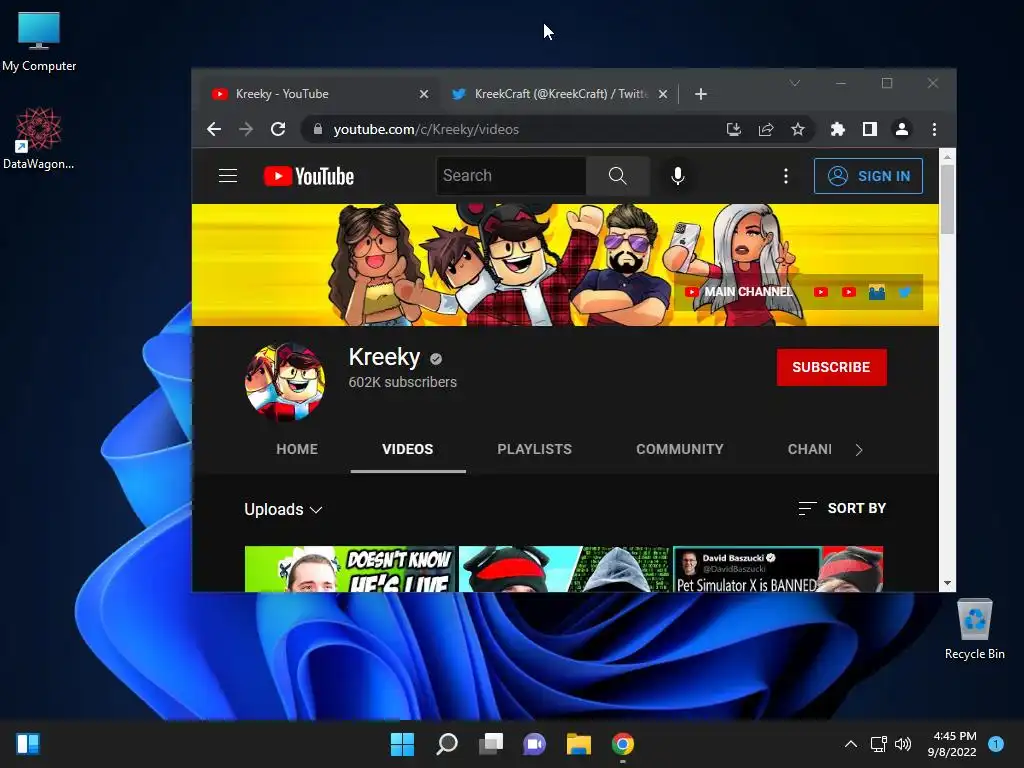Select the My Computer desktop icon

click(39, 42)
